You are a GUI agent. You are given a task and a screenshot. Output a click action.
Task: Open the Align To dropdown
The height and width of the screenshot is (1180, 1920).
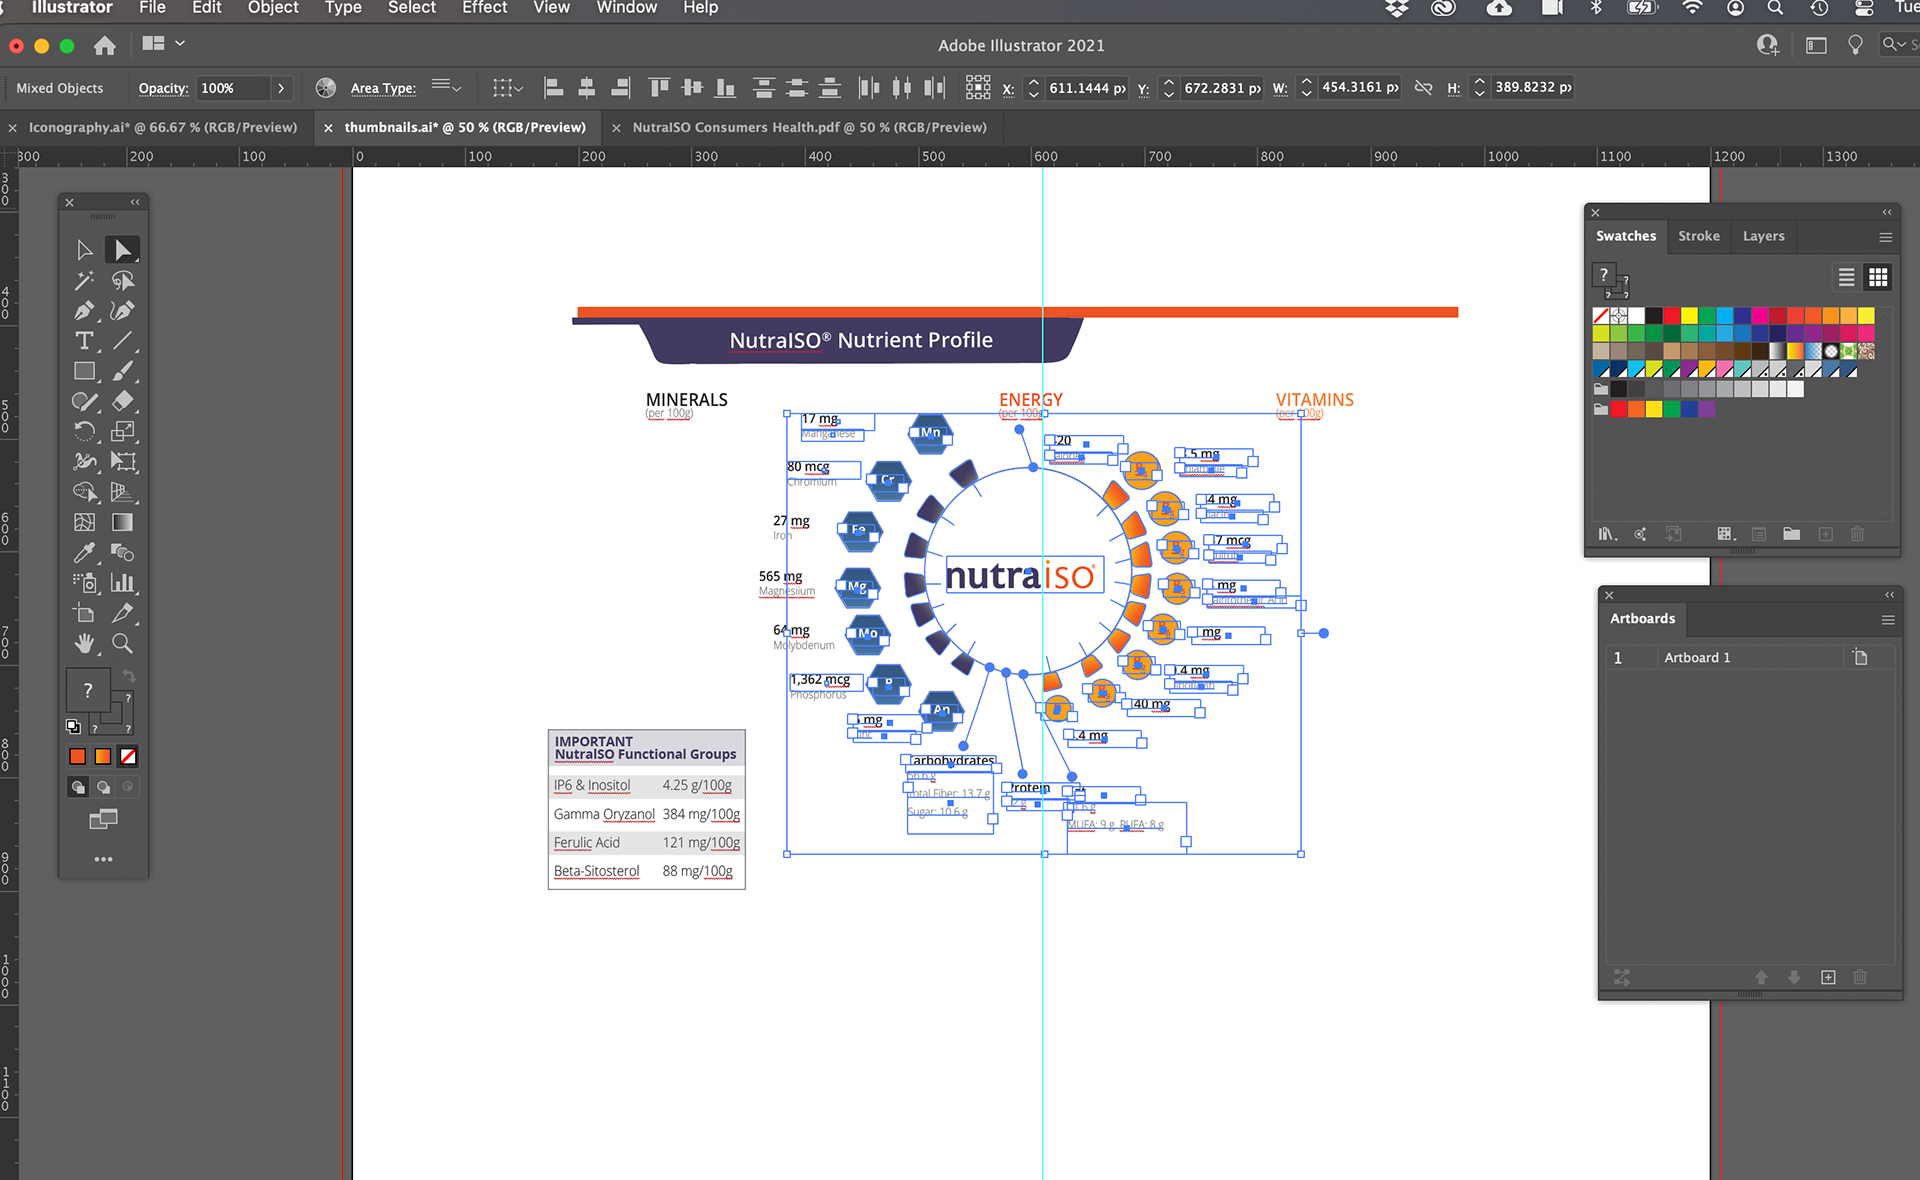tap(508, 88)
